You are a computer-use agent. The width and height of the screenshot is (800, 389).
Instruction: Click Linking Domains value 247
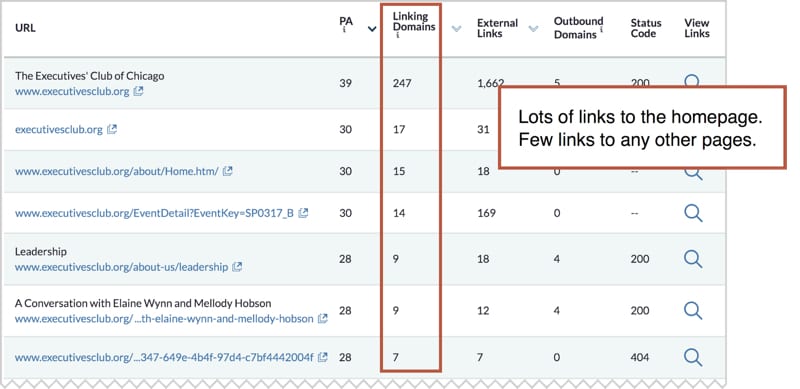coord(402,83)
